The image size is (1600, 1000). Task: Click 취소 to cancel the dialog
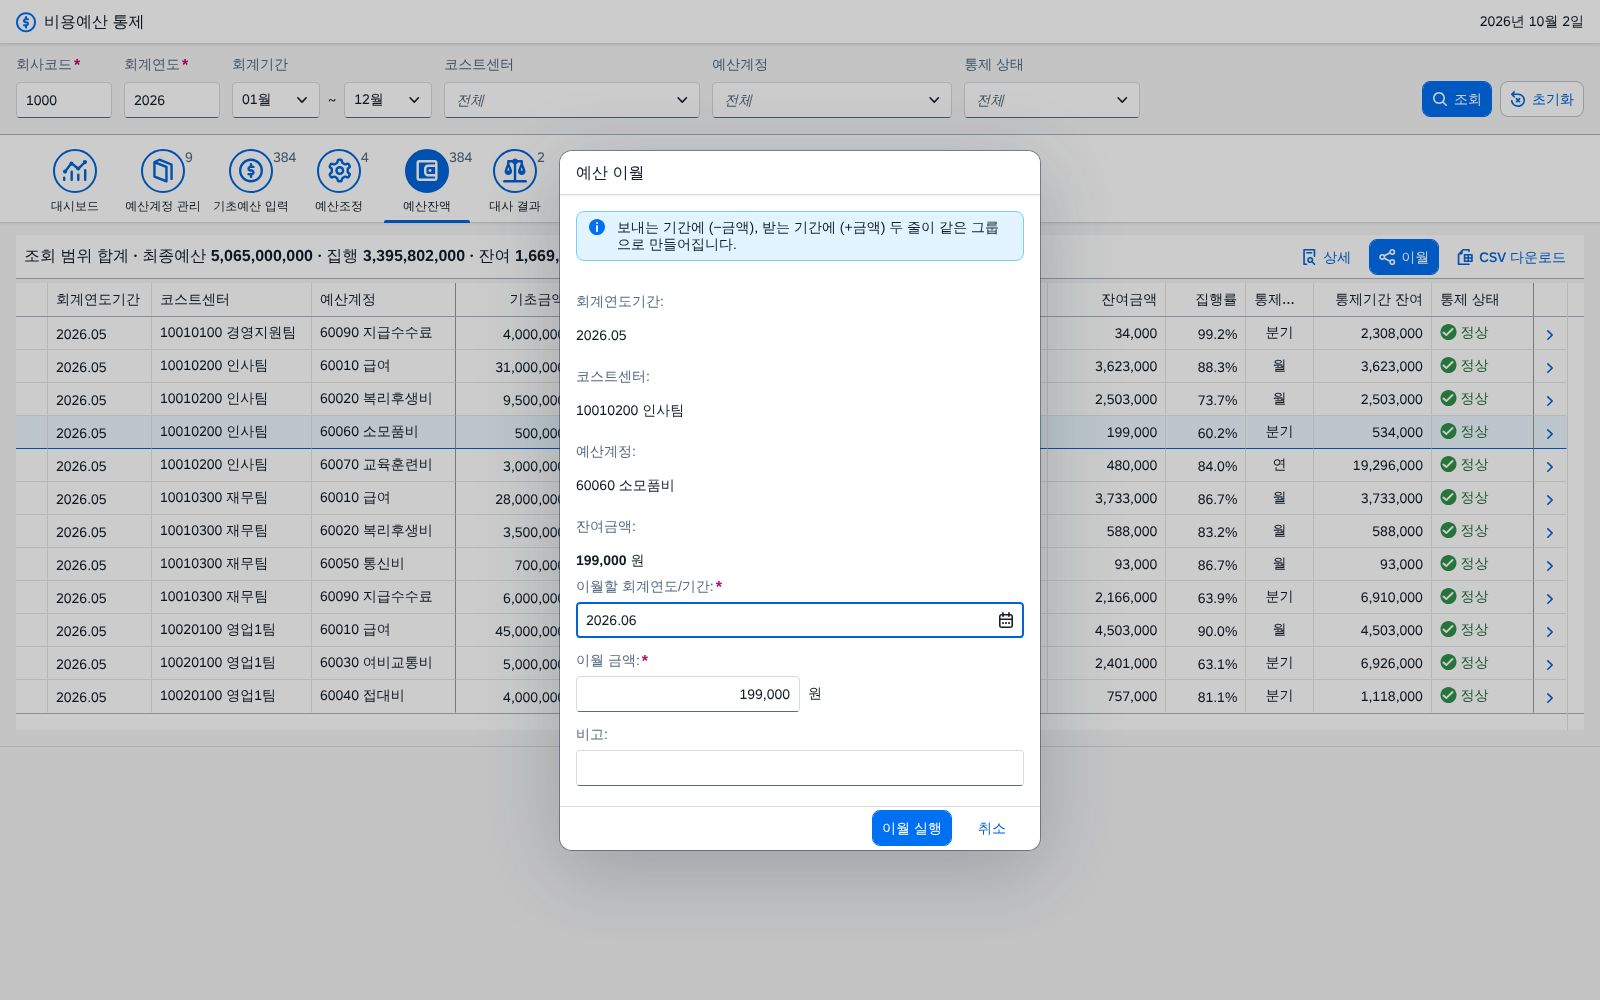click(x=992, y=828)
